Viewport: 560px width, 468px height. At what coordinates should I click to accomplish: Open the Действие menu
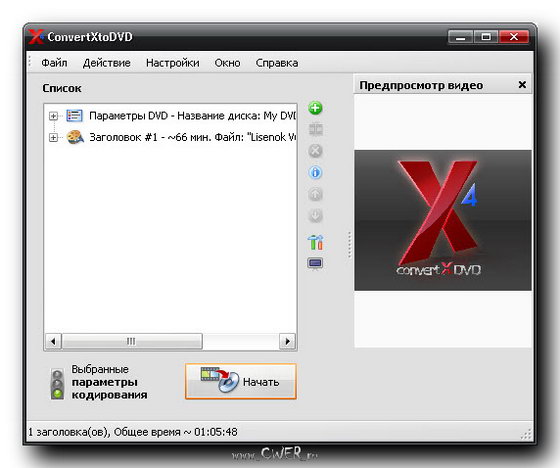coord(107,63)
